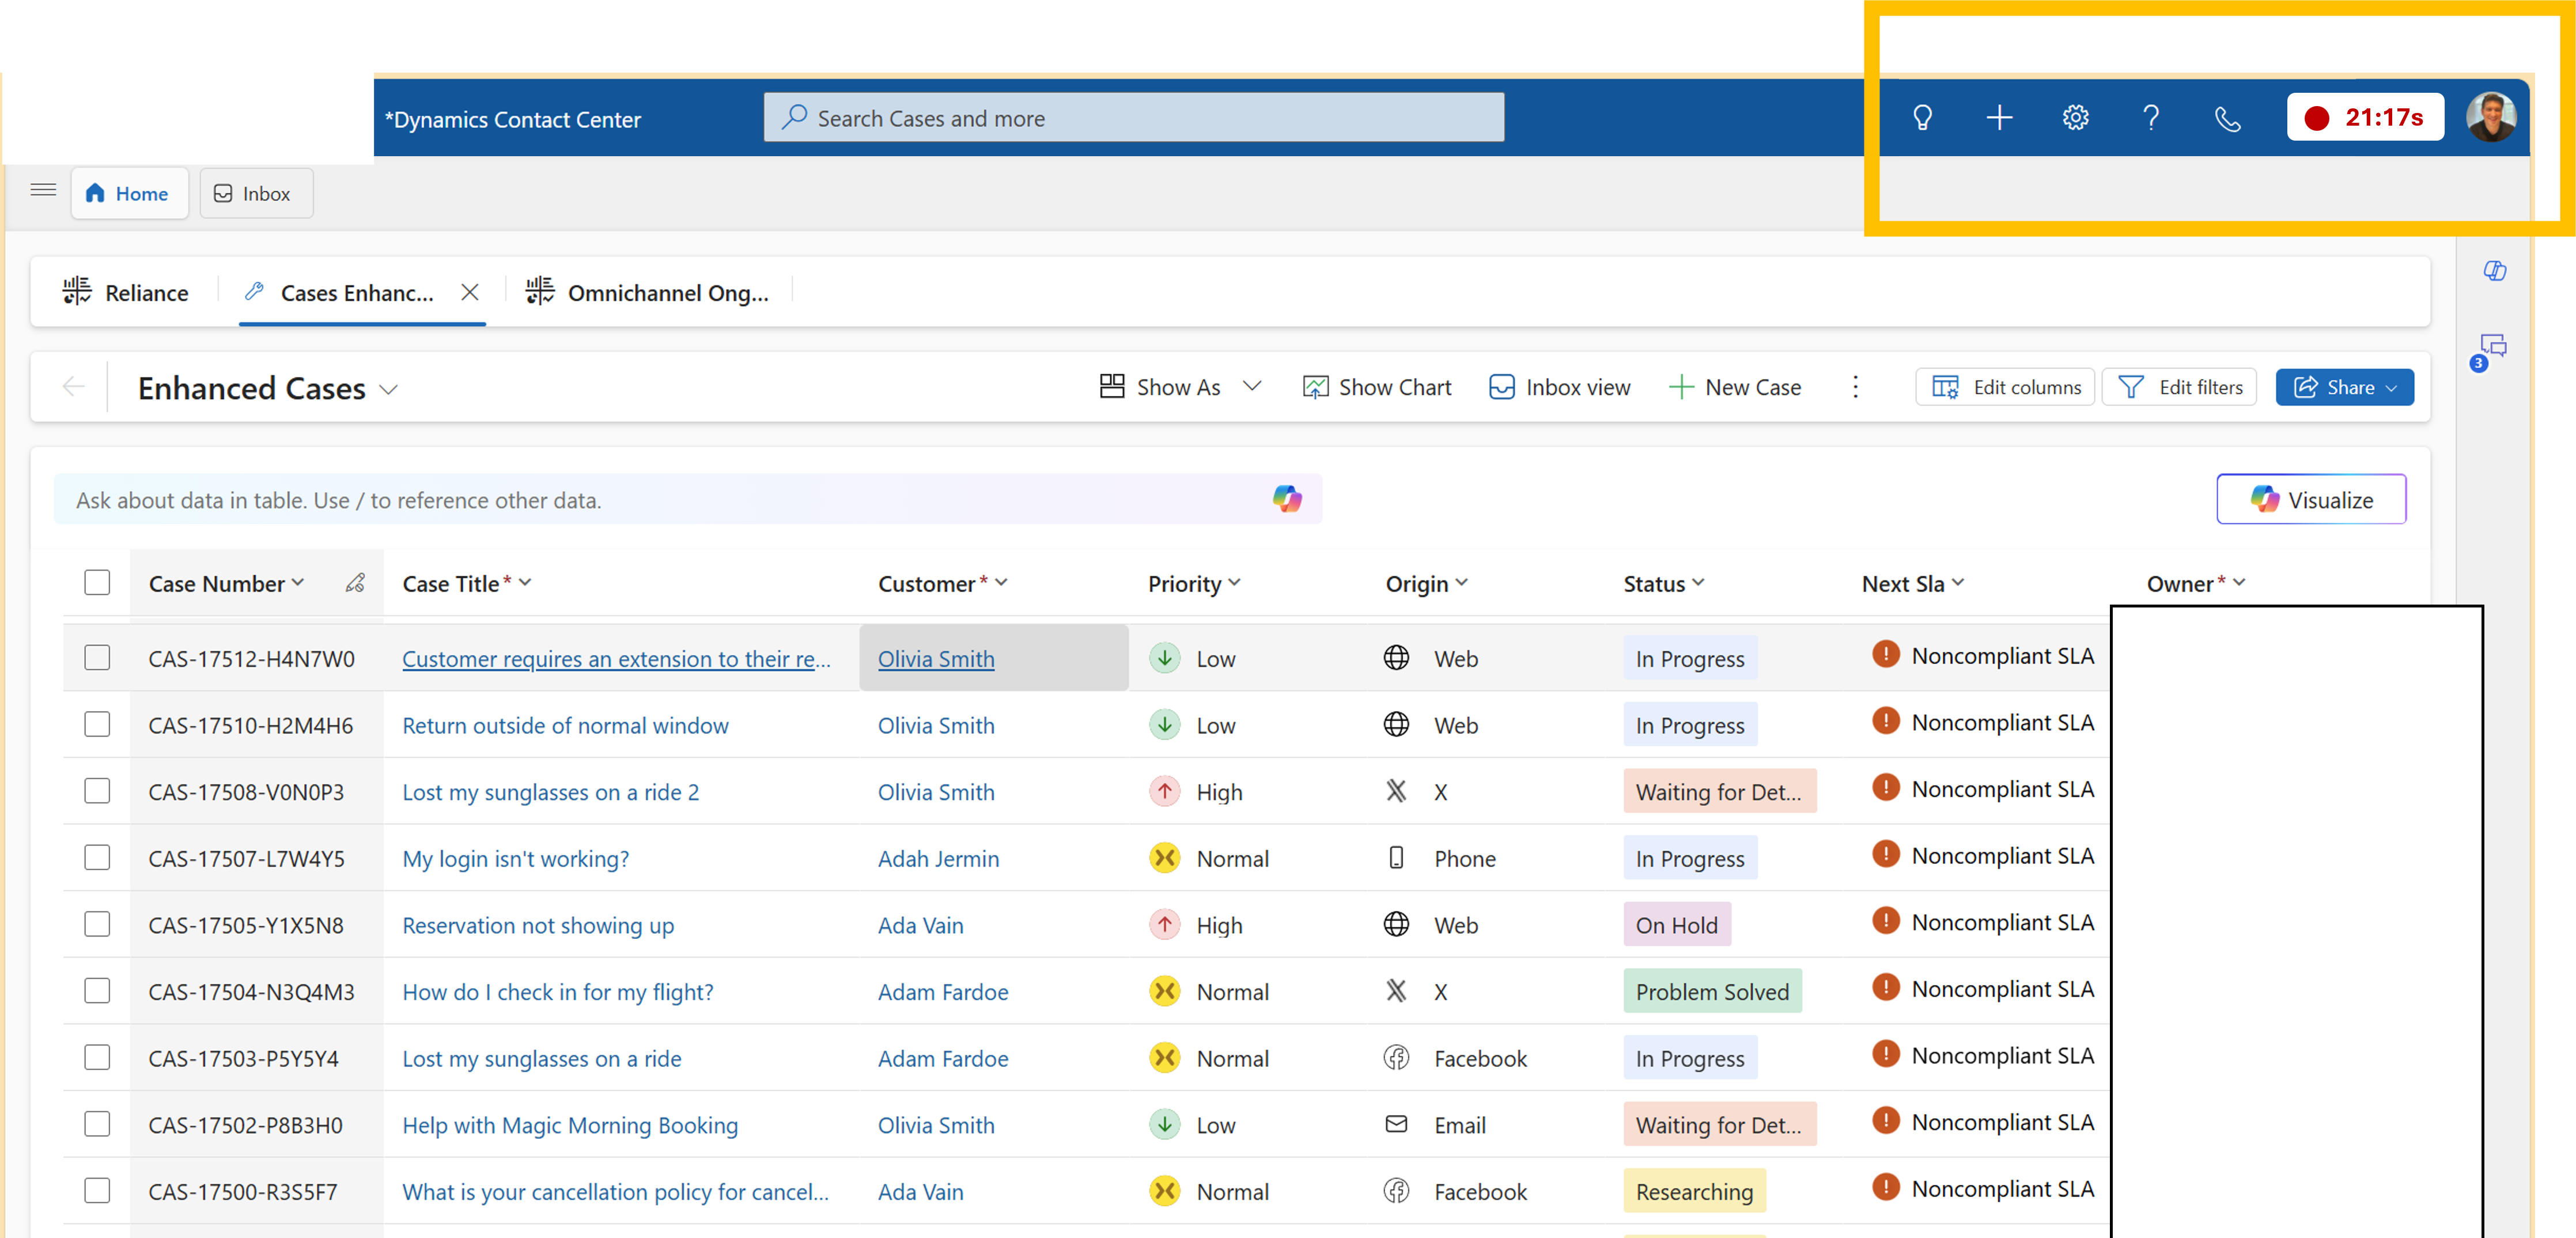Click the Facebook origin icon for CAS-17503-P5Y5Y4
This screenshot has width=2576, height=1238.
point(1396,1057)
